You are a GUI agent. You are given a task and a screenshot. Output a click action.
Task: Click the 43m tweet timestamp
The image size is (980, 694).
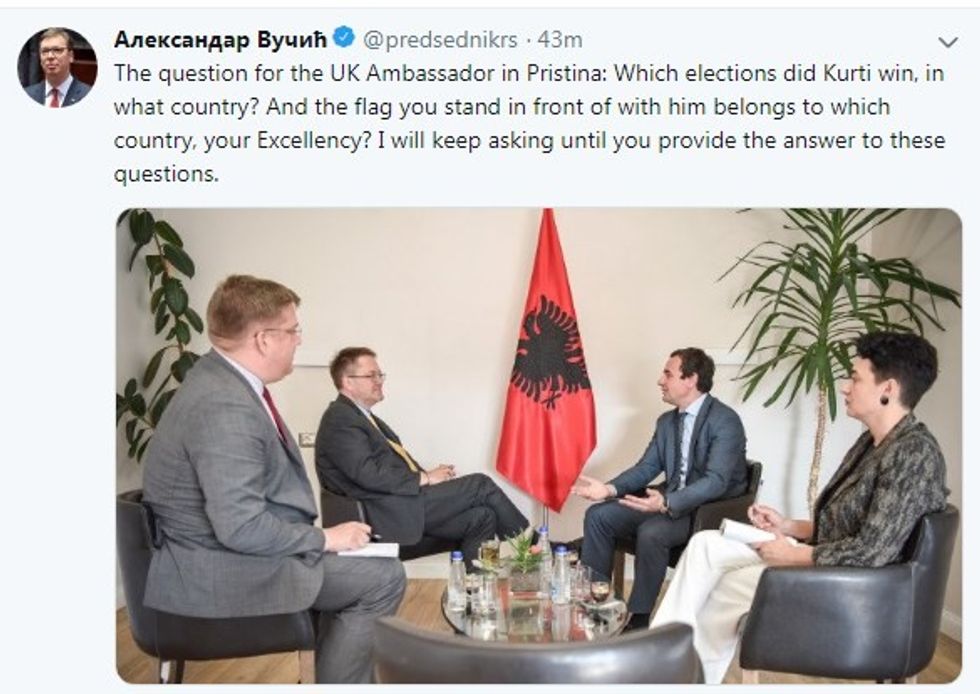560,40
